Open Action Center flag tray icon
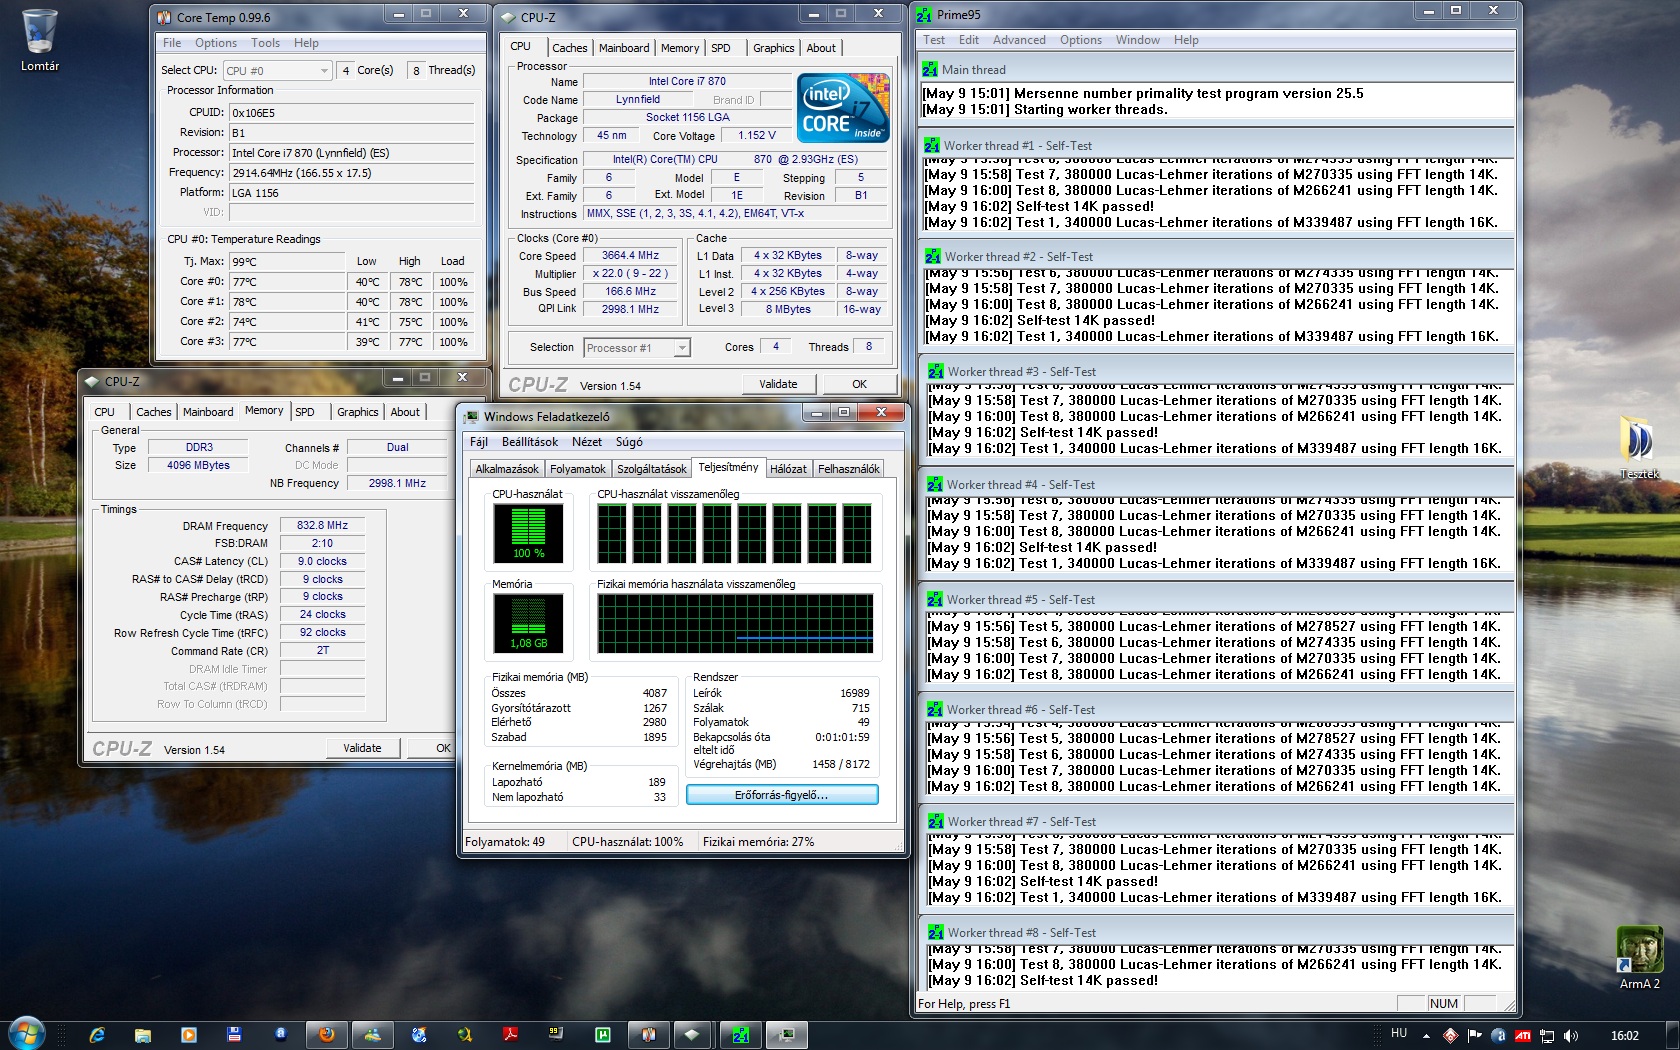1680x1050 pixels. click(1474, 1036)
